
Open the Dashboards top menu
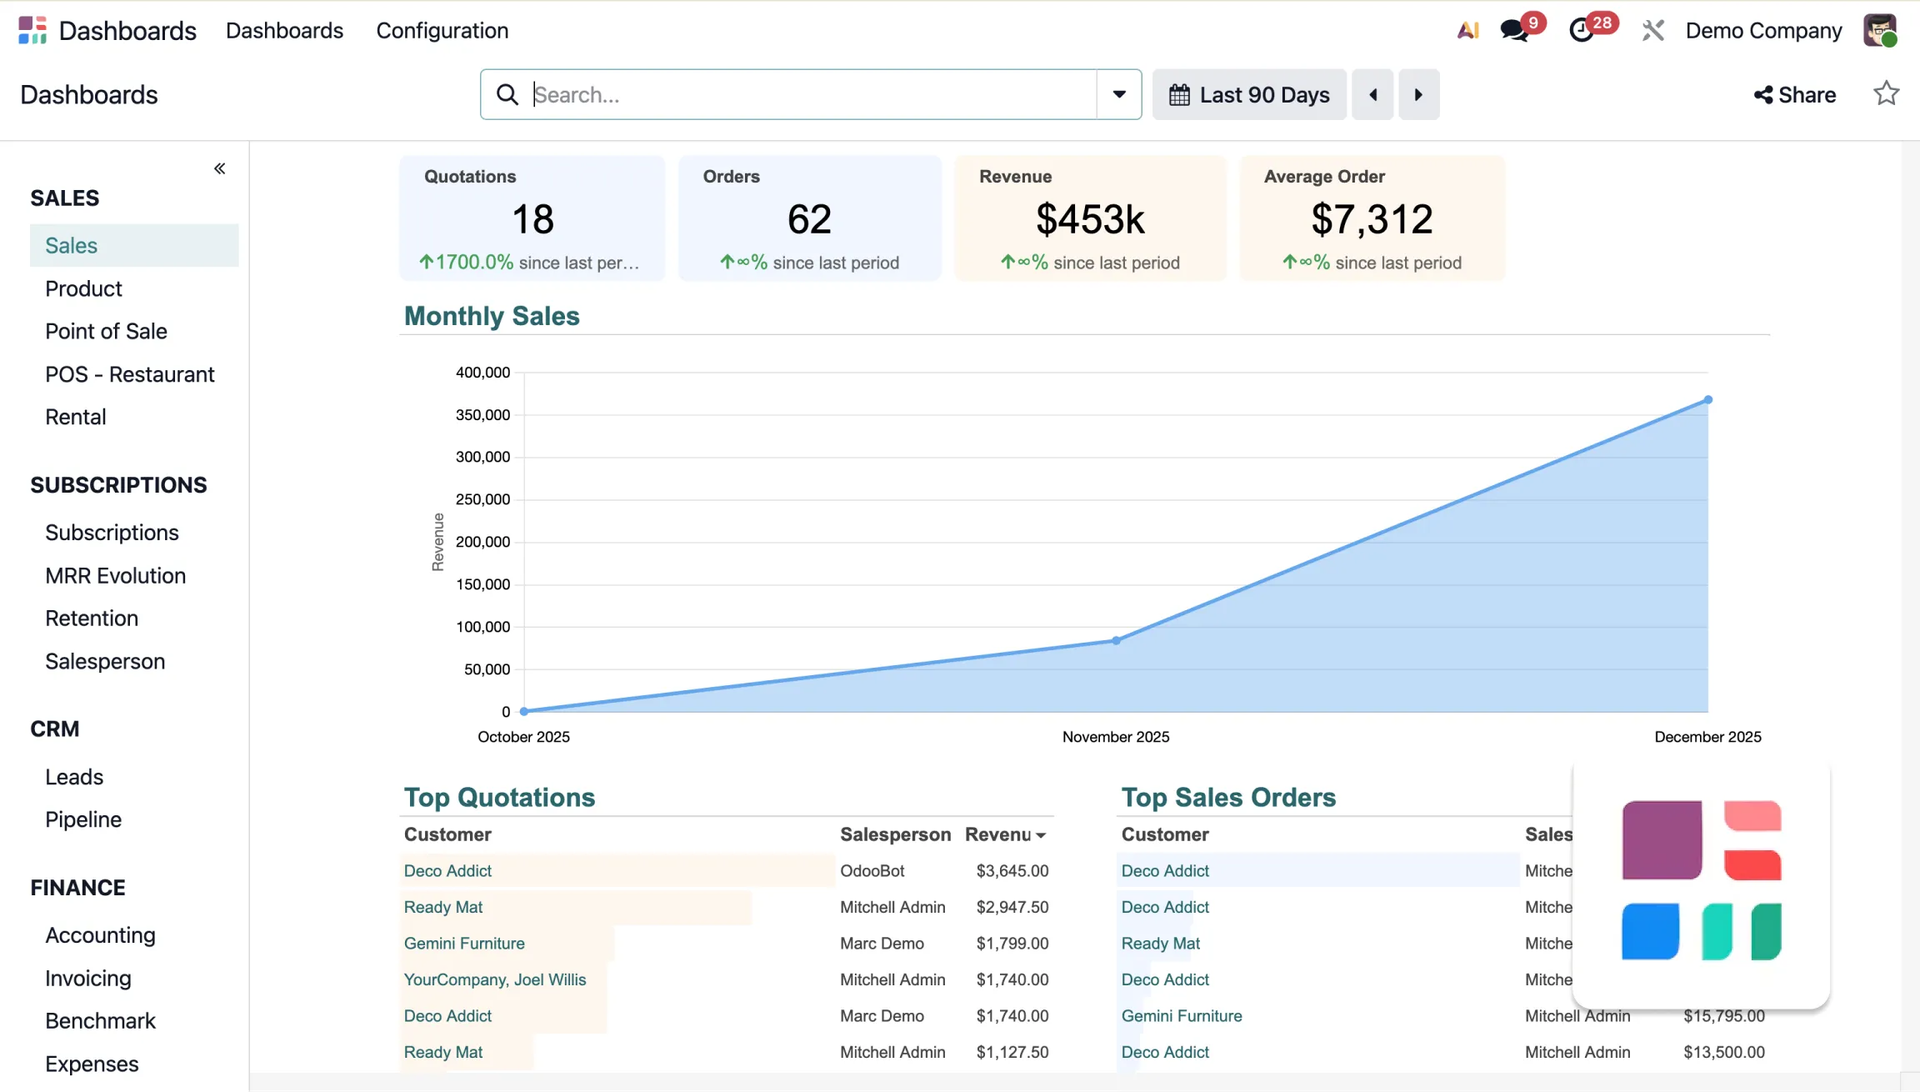point(284,31)
